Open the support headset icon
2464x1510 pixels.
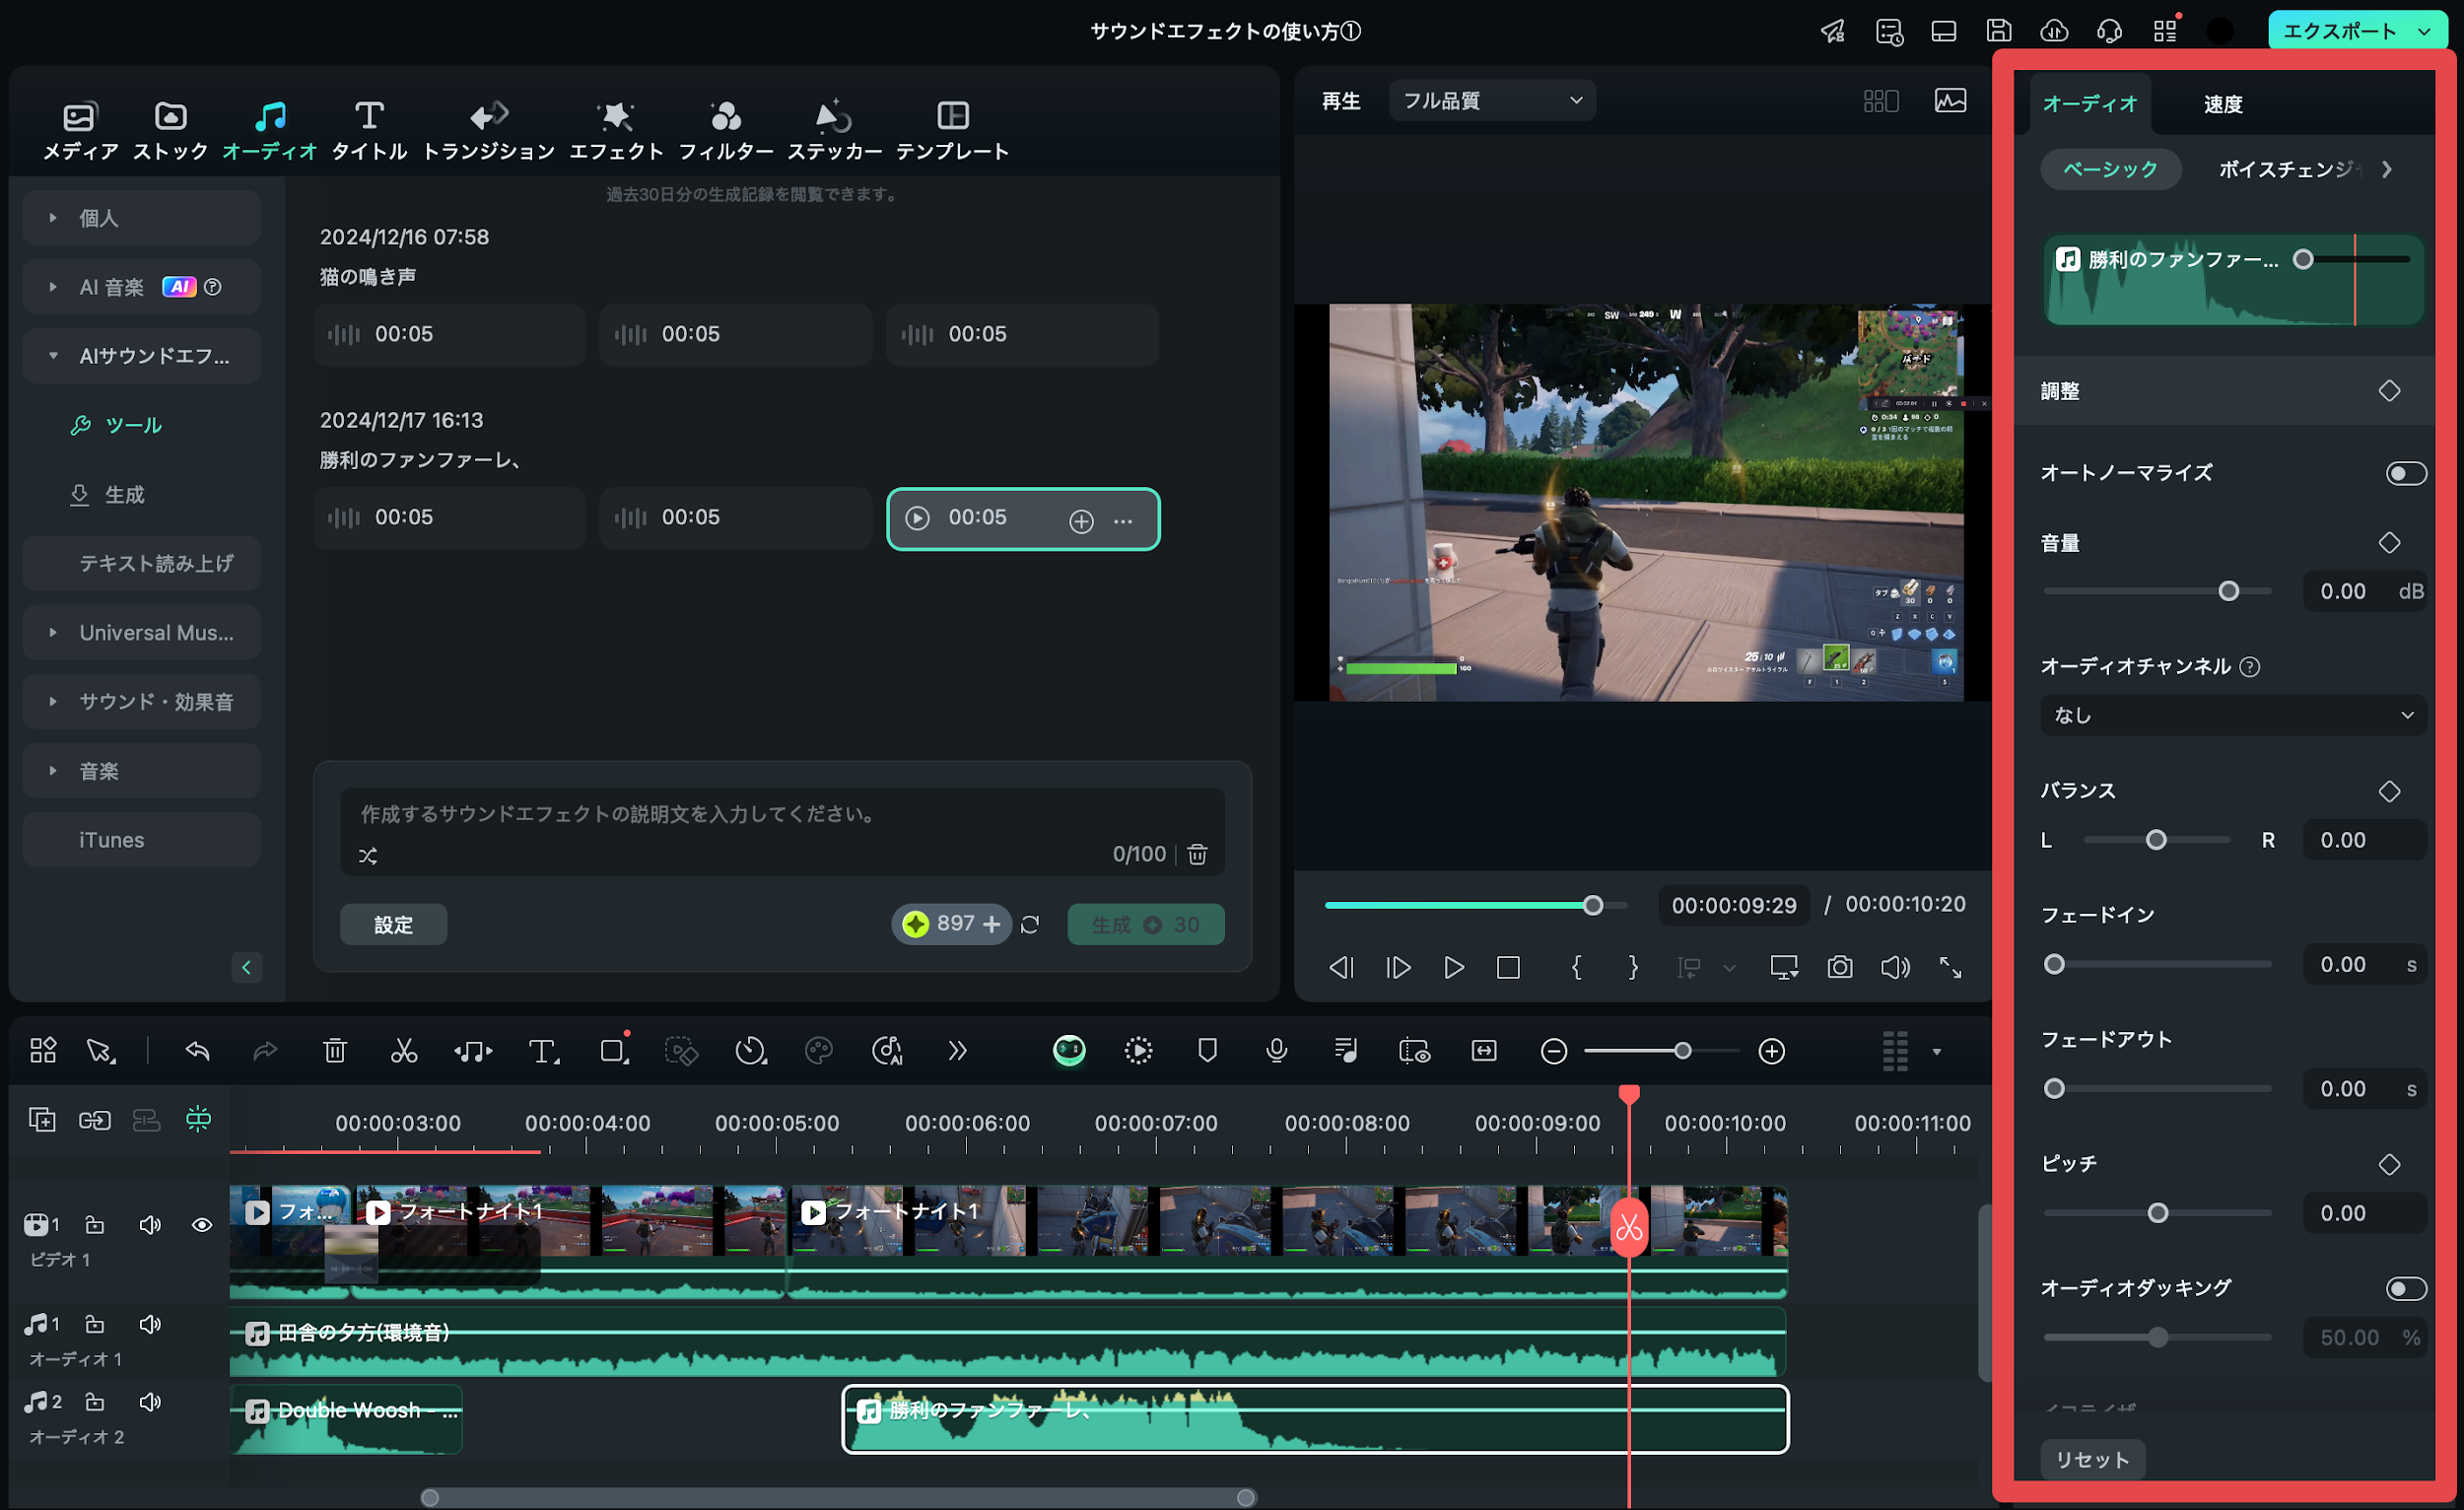point(2109,31)
